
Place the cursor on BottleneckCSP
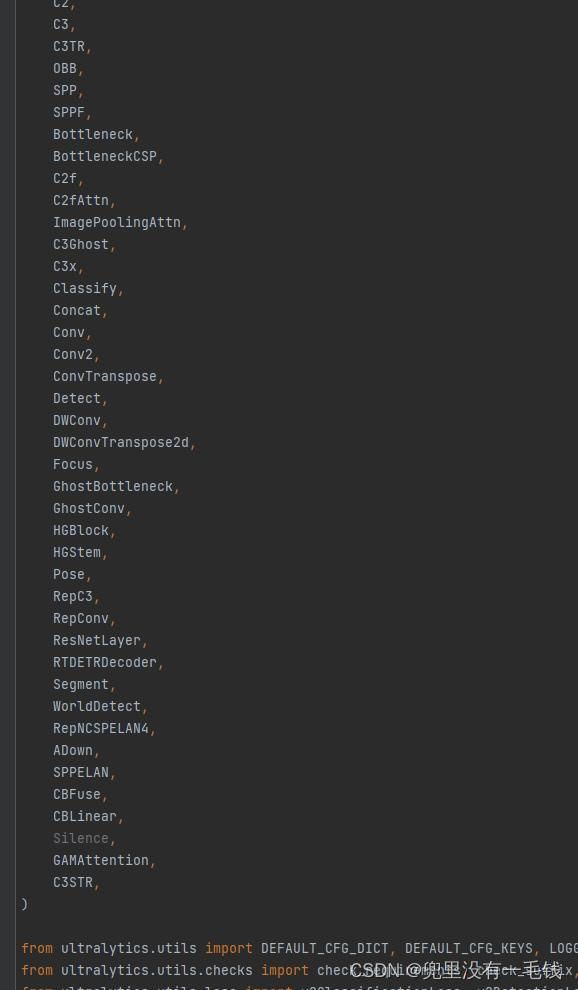coord(105,157)
